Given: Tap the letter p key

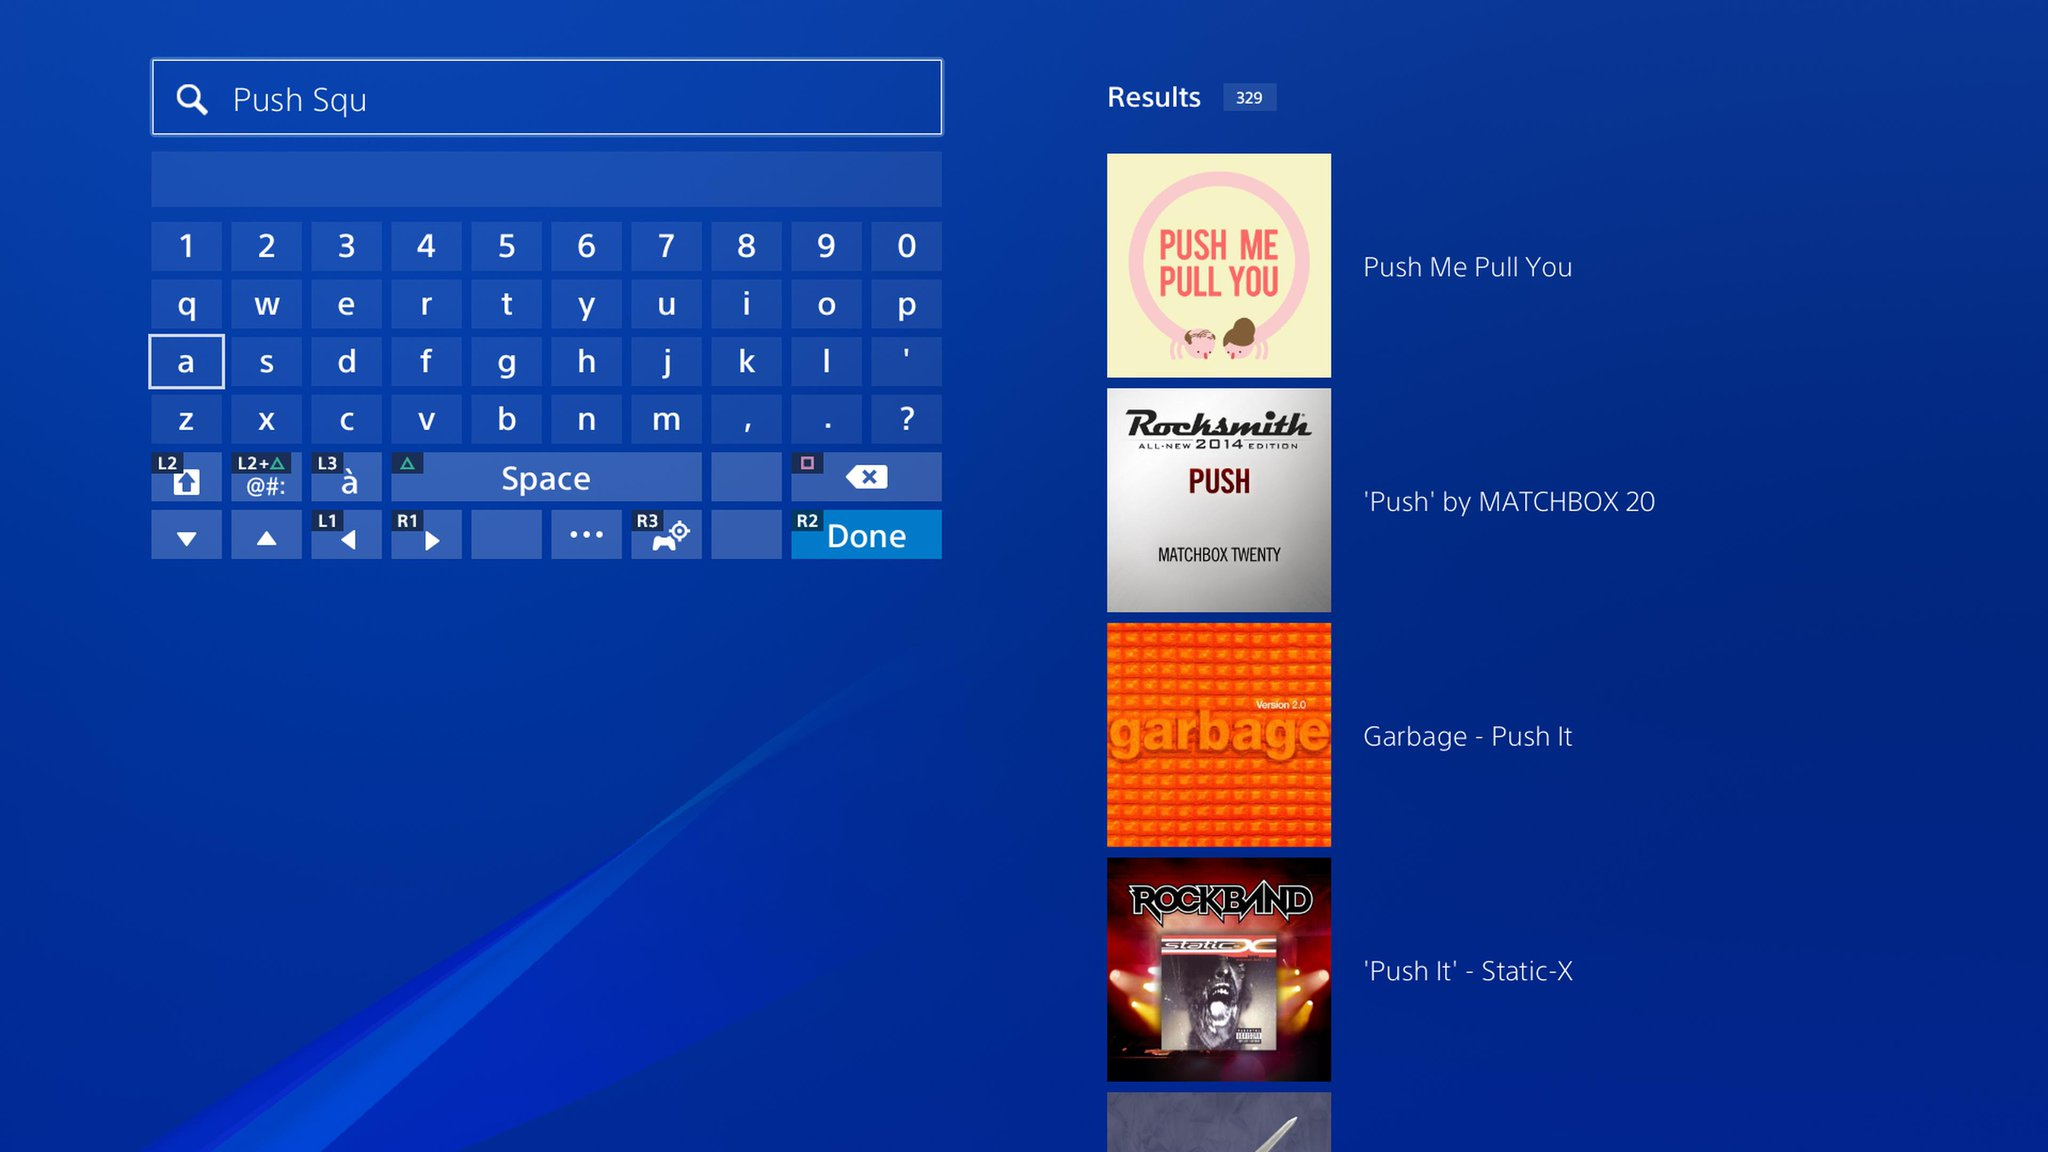Looking at the screenshot, I should (x=906, y=304).
